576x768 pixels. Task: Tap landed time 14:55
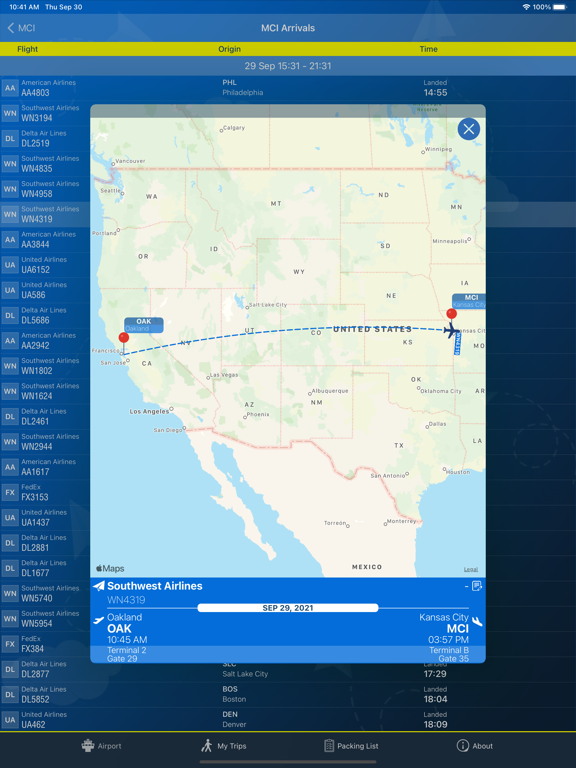[435, 93]
